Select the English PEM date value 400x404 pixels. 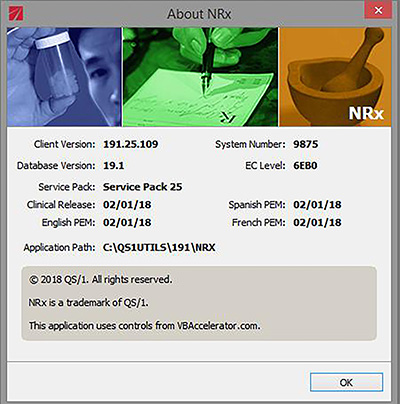[127, 222]
